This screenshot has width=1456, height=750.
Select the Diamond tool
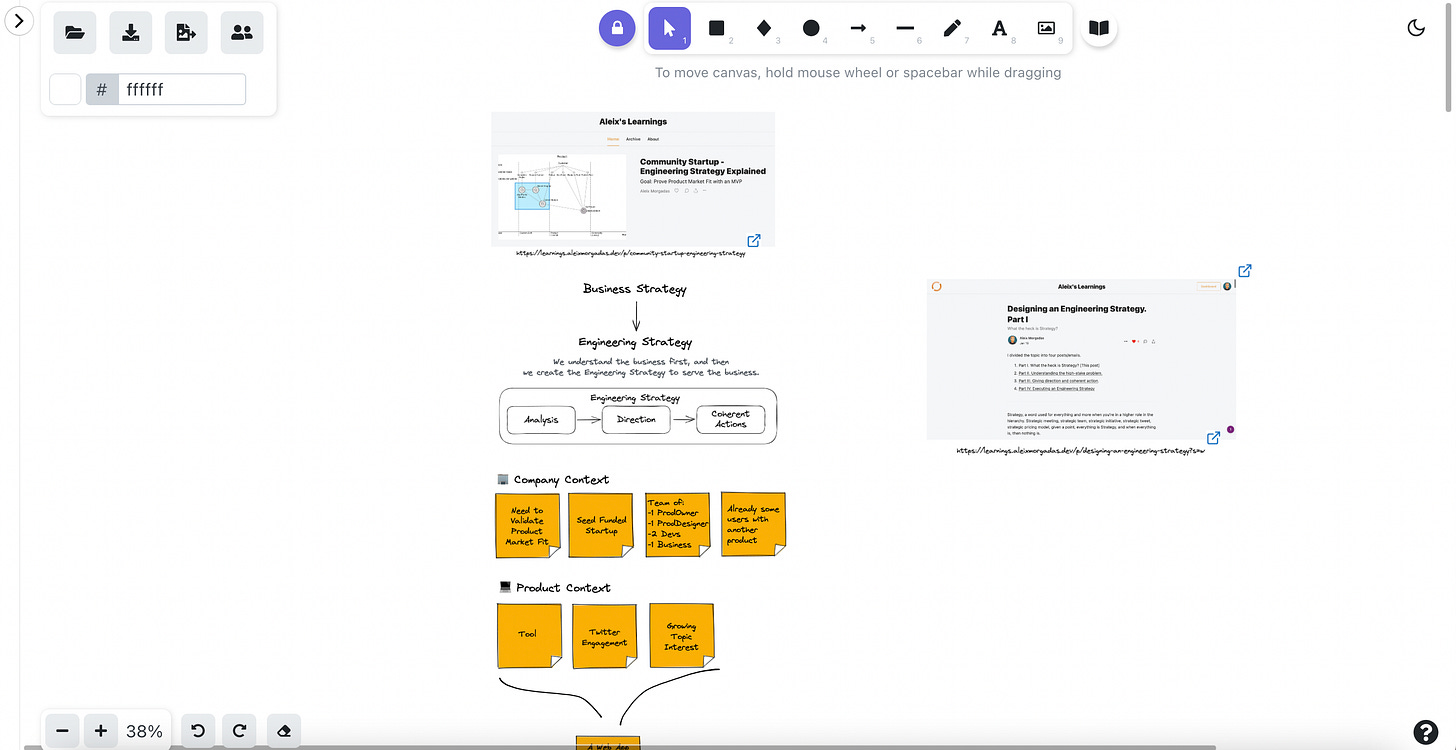[x=764, y=28]
